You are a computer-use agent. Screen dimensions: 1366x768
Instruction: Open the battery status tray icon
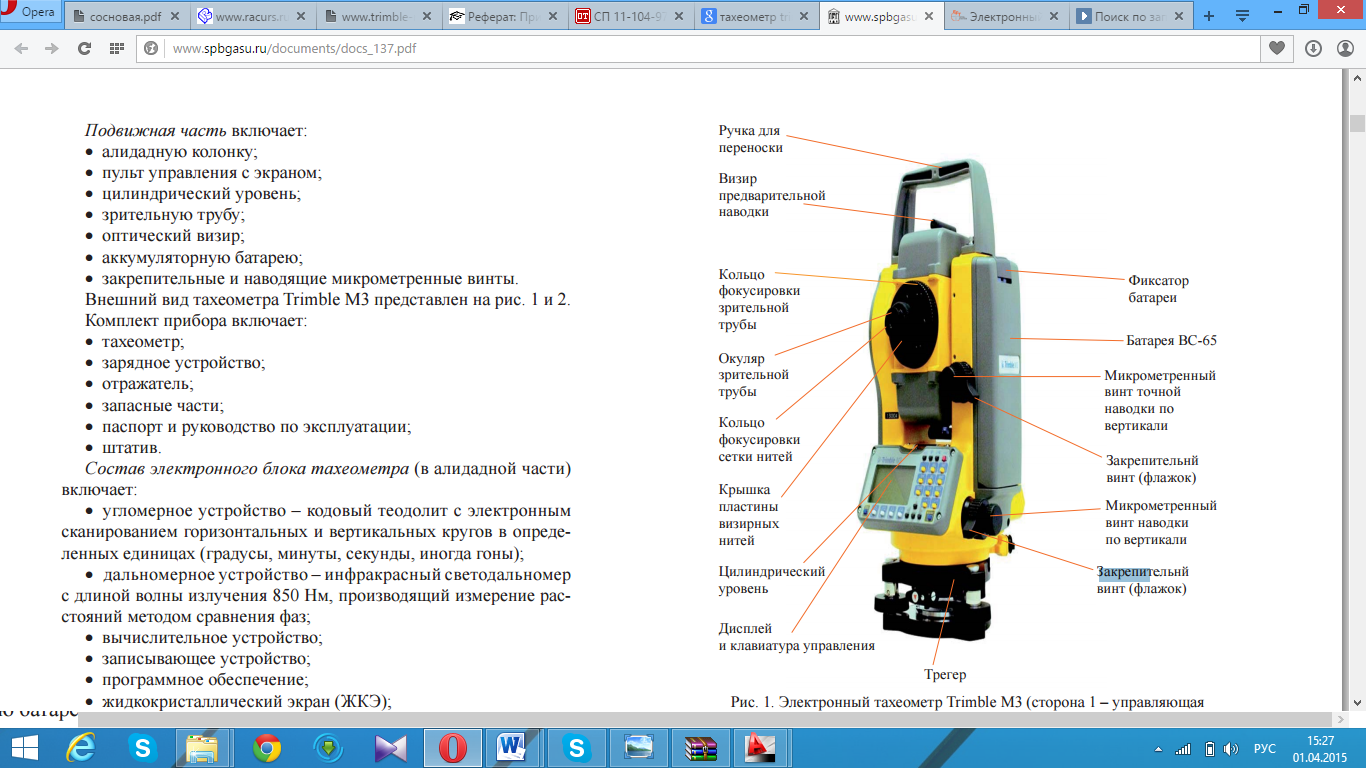[1209, 749]
